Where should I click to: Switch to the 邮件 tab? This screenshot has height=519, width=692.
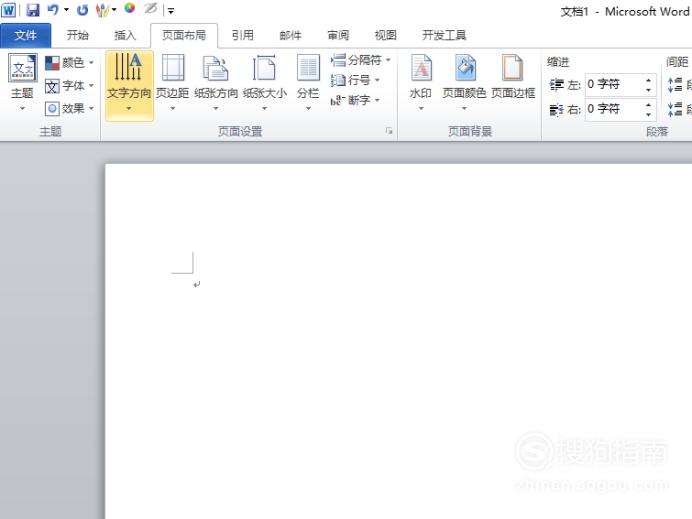coord(290,35)
